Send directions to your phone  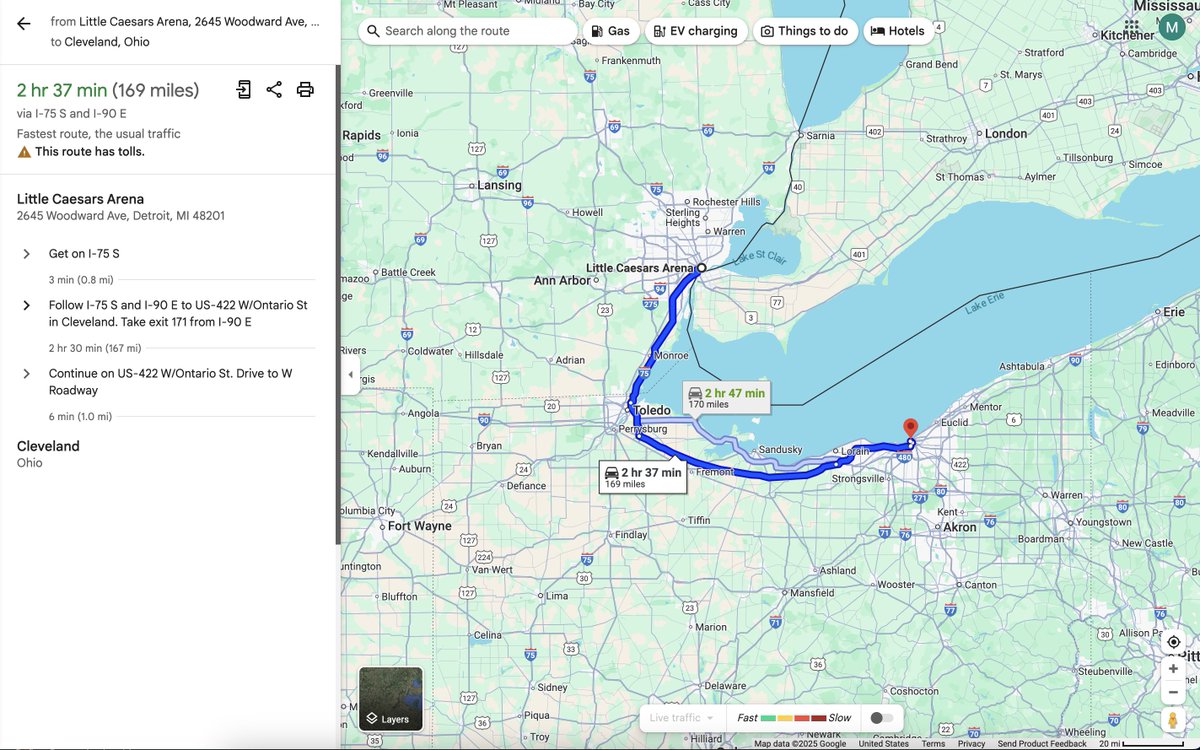(243, 89)
